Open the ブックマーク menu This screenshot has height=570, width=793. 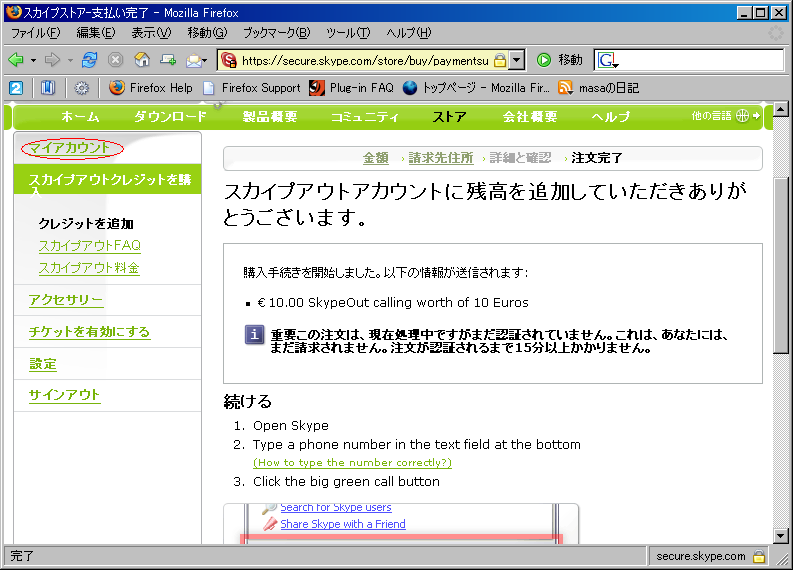click(x=276, y=33)
